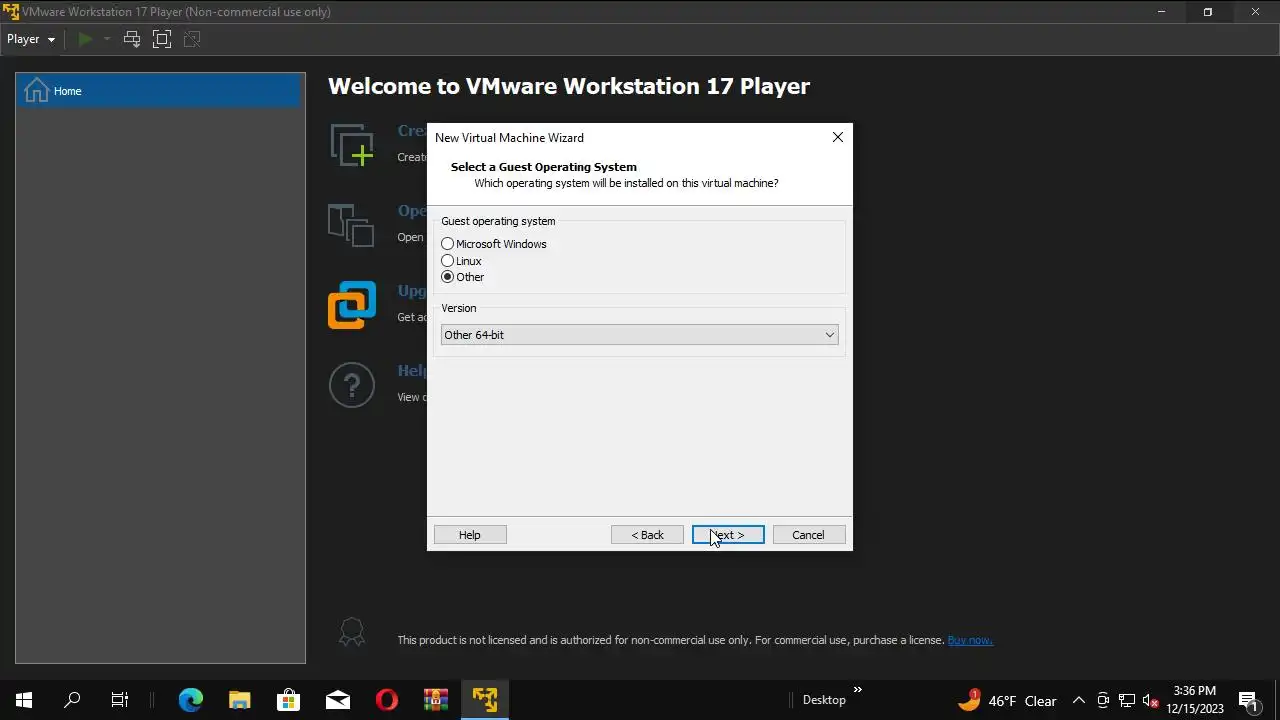Expand the power options arrow beside play
The width and height of the screenshot is (1280, 720).
(107, 39)
